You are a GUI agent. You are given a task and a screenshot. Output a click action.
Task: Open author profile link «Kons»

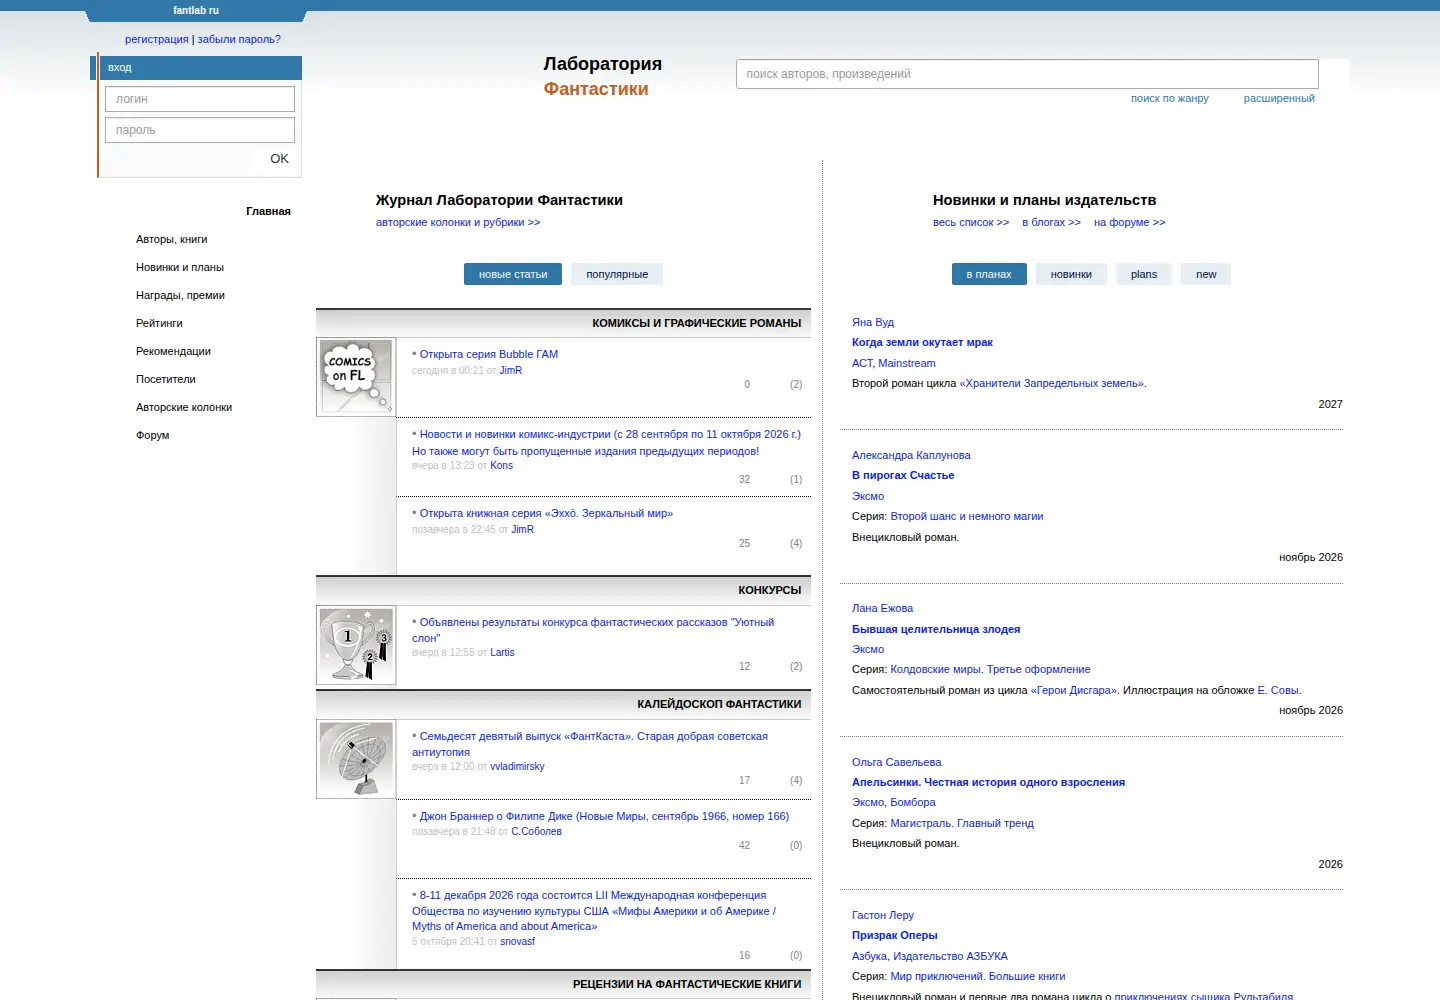pos(501,465)
